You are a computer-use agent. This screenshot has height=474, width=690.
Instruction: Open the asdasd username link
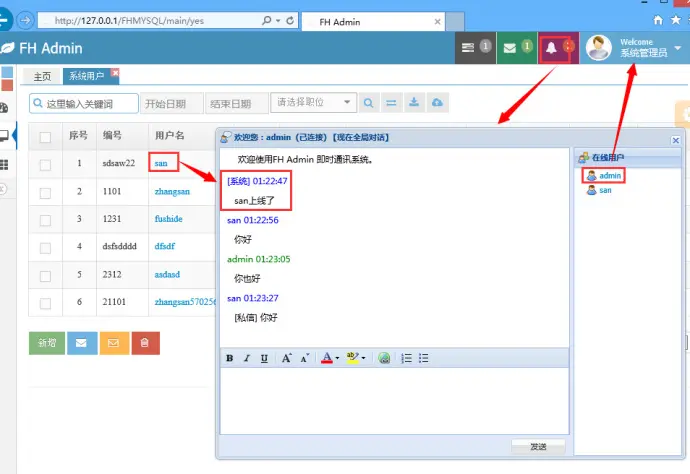[167, 274]
